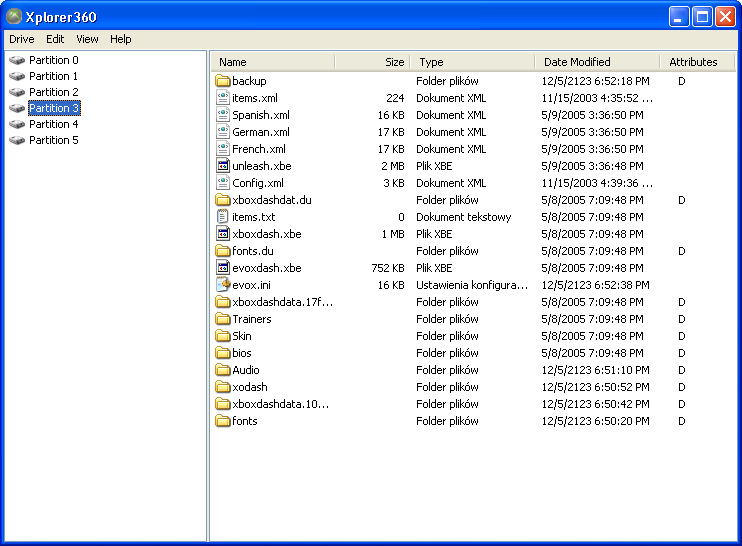Click the evoxdash.xbe executable icon
The height and width of the screenshot is (546, 742).
coord(222,268)
